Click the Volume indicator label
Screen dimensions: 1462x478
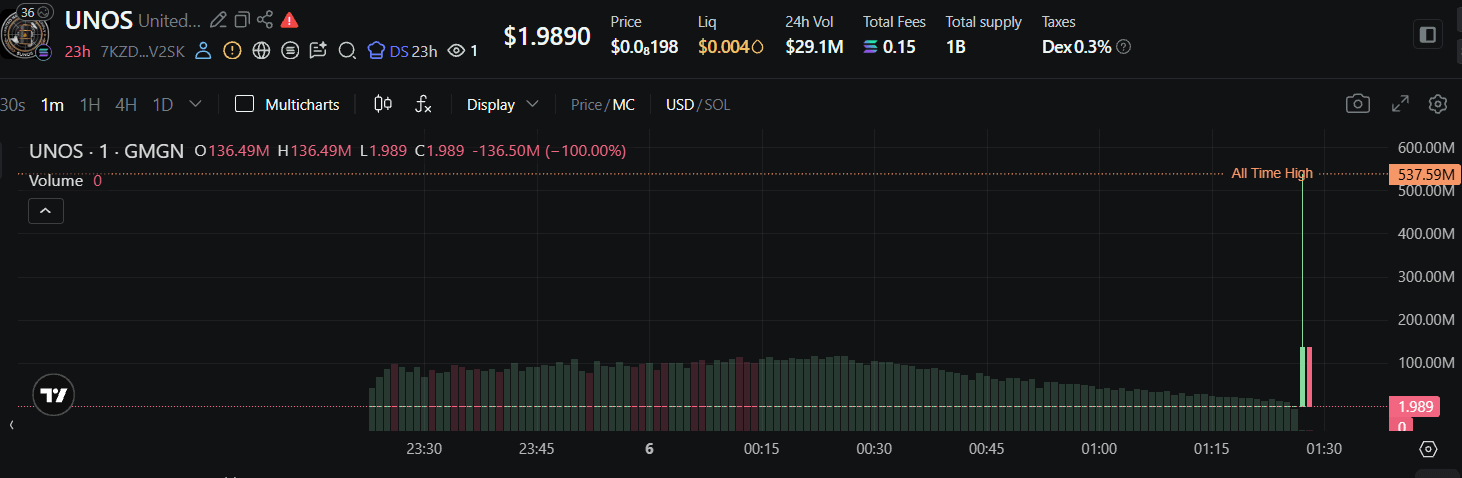click(x=56, y=181)
